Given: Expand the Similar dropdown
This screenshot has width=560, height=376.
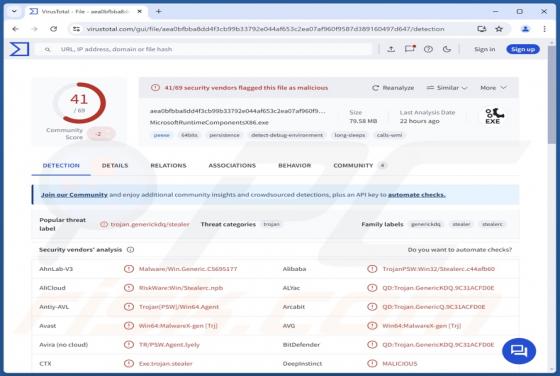Looking at the screenshot, I should point(447,87).
